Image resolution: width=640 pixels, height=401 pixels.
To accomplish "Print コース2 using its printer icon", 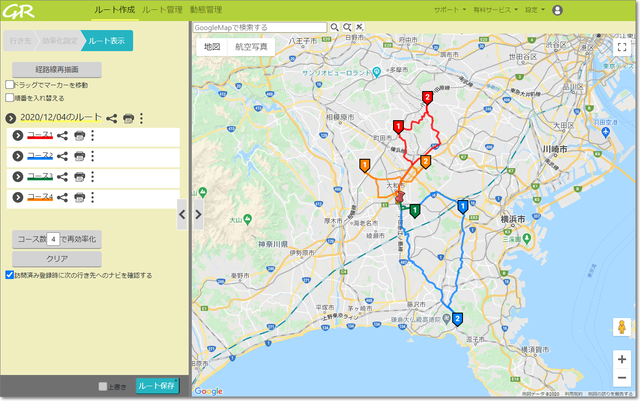I will point(79,157).
